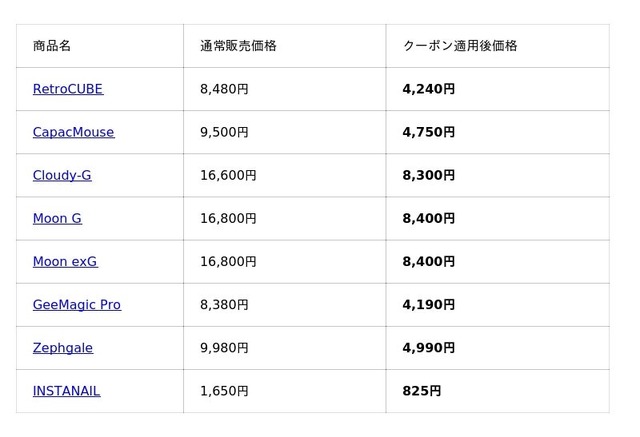The image size is (640, 437).
Task: Click Zephgale's 9,980円 regular price
Action: click(224, 348)
